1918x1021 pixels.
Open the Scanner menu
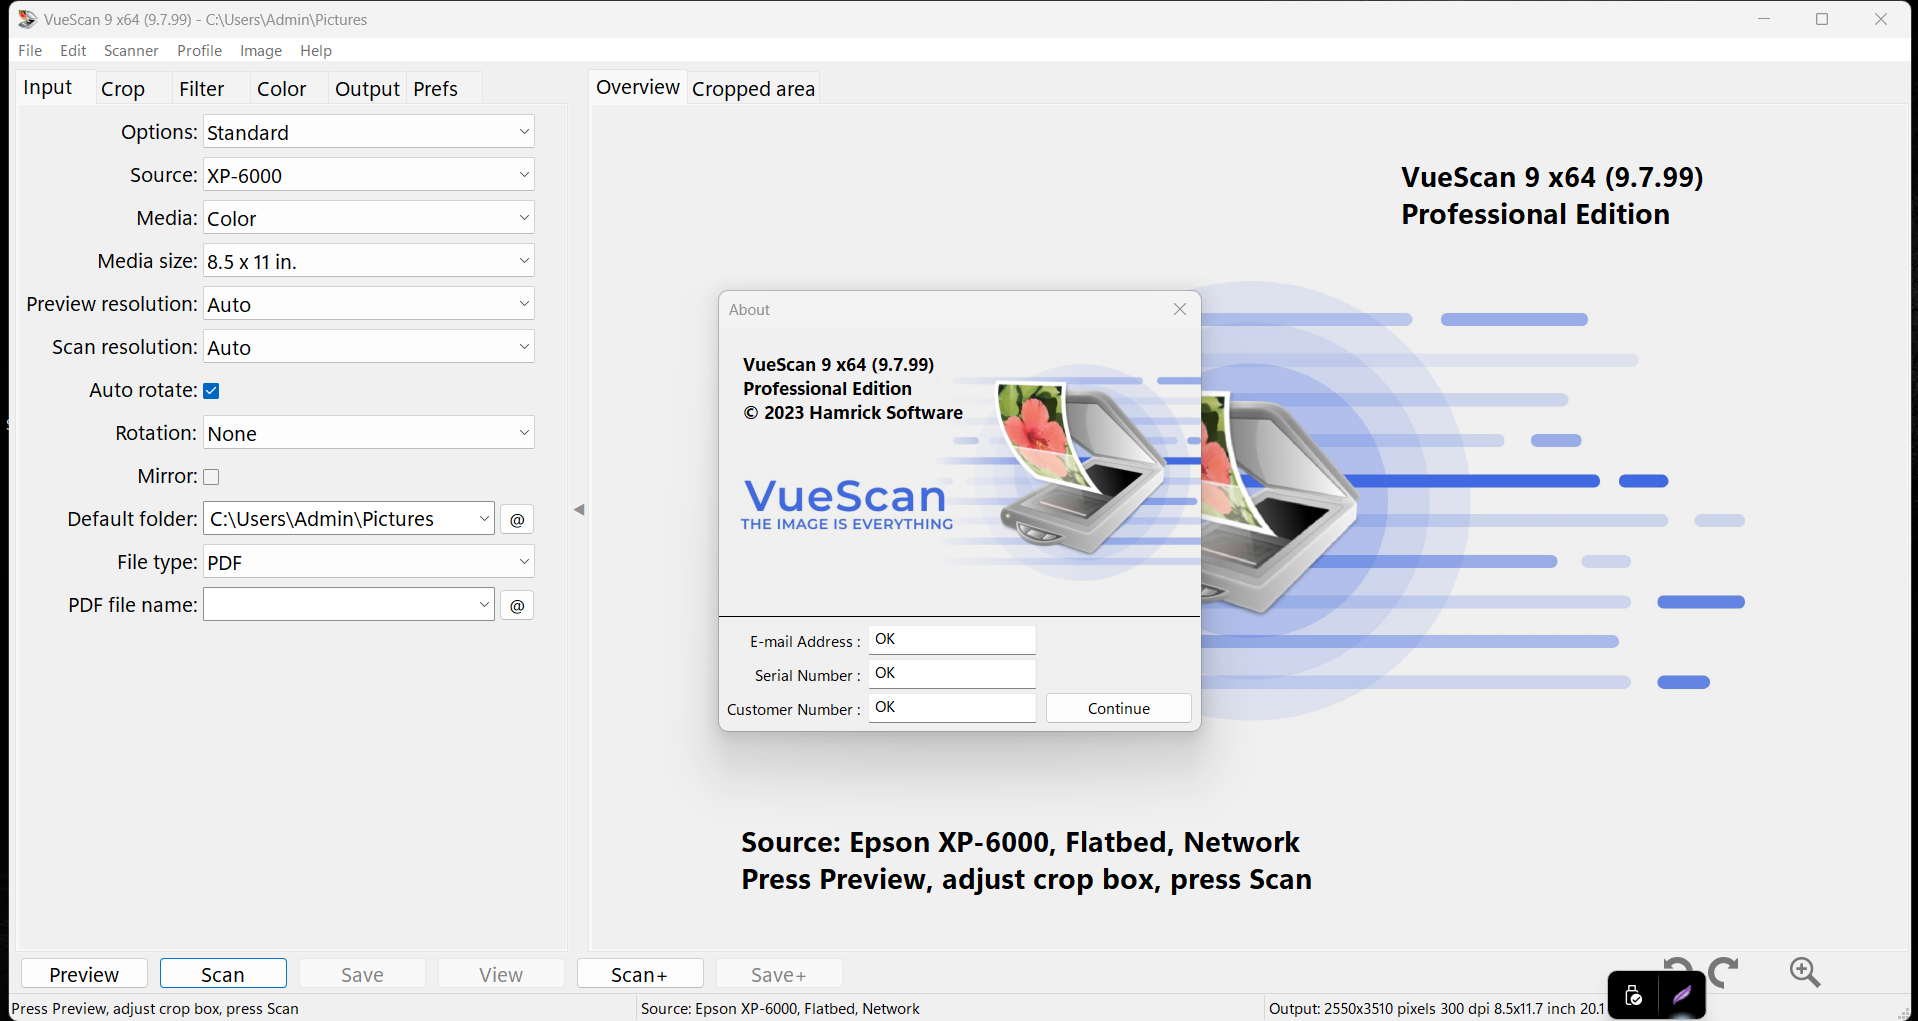coord(131,50)
